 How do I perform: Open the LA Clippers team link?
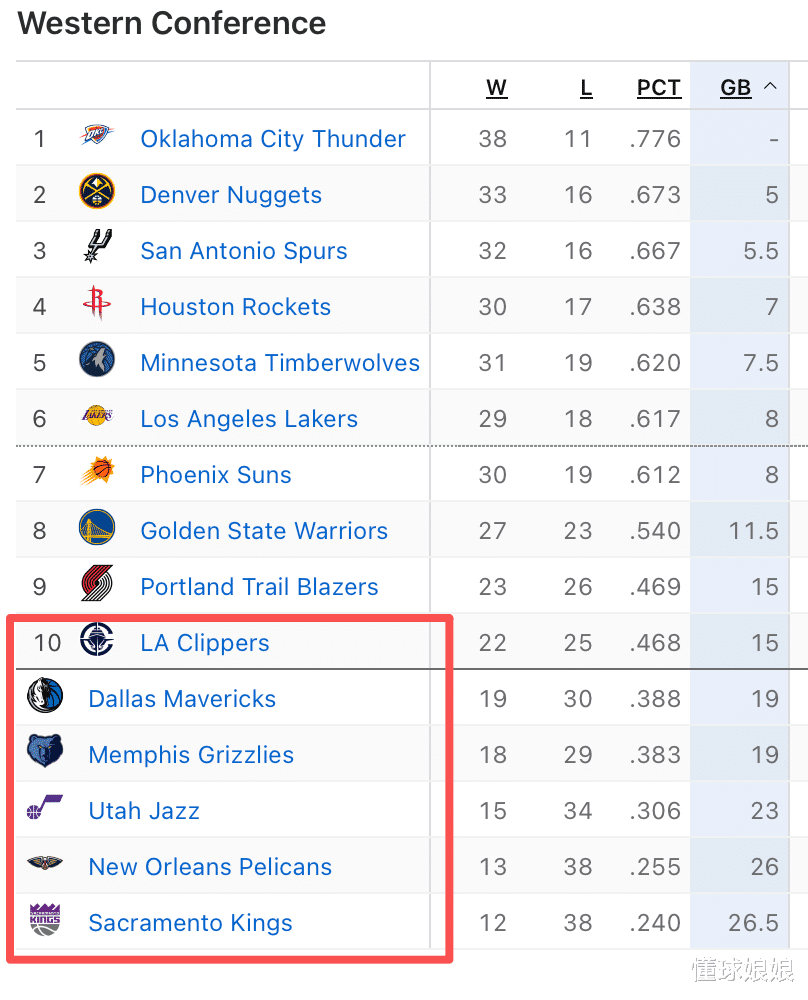(205, 643)
